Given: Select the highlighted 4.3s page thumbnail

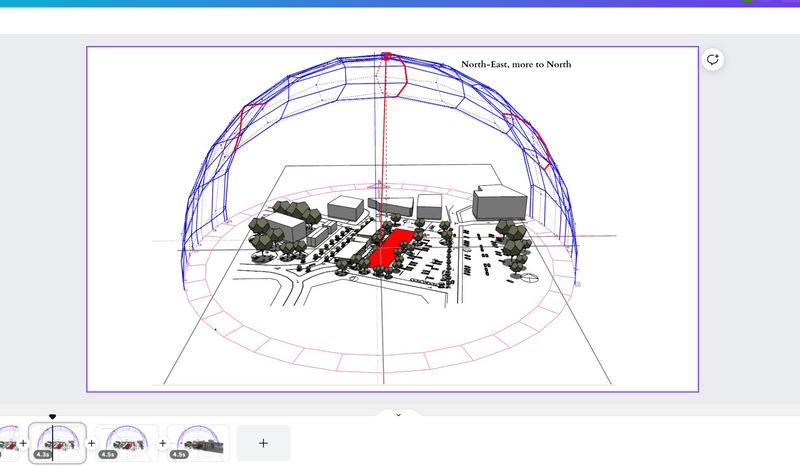Looking at the screenshot, I should (57, 443).
